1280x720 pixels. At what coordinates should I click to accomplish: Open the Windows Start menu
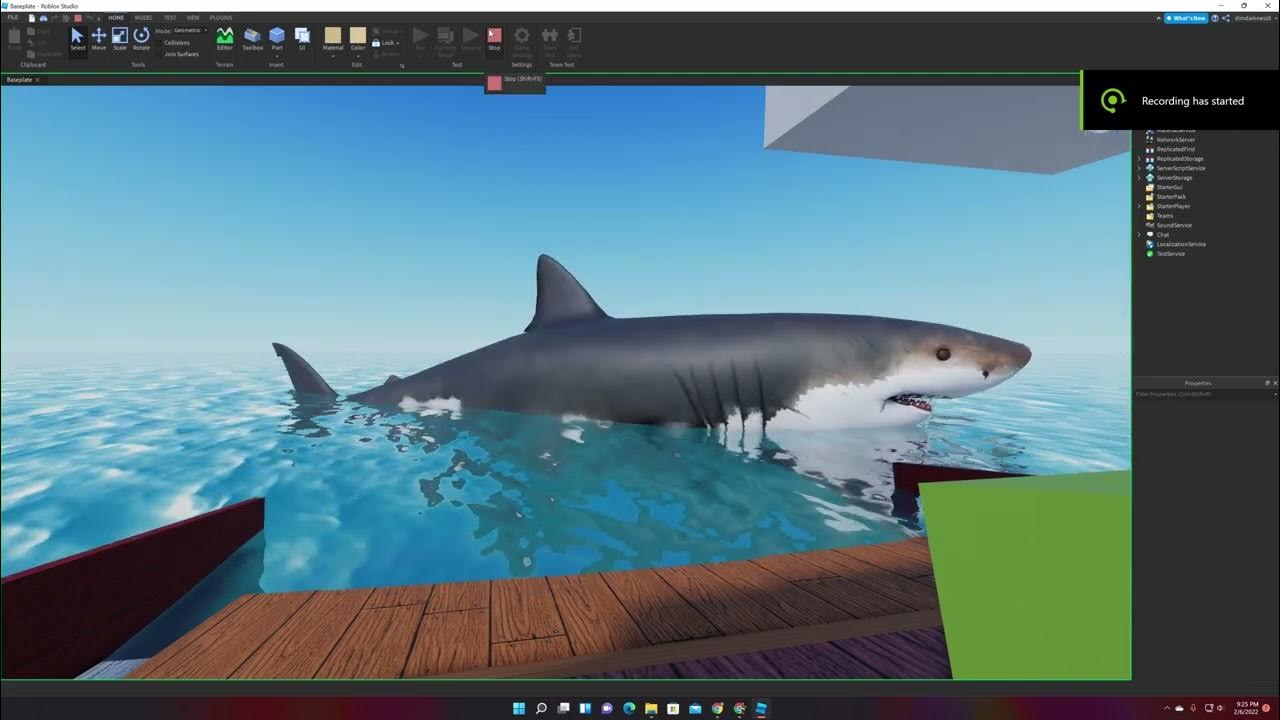click(519, 708)
